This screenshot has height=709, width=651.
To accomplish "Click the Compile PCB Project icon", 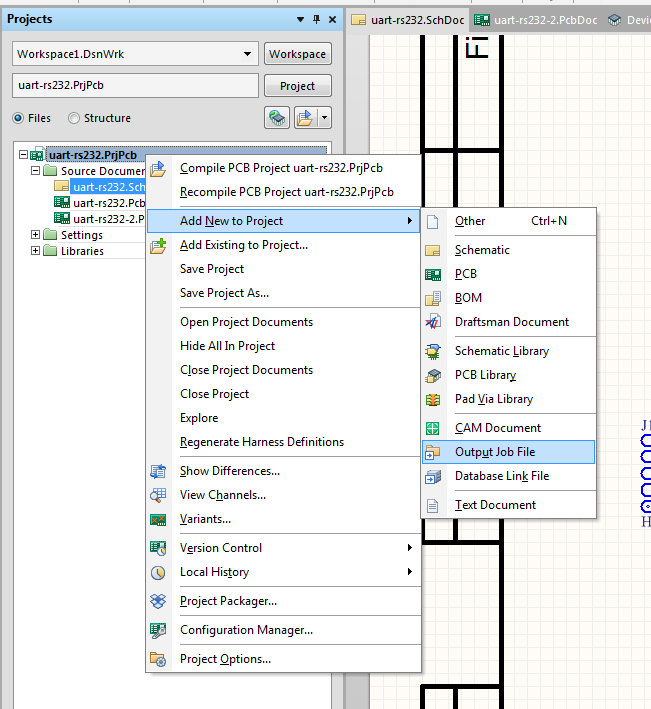I will coord(158,169).
